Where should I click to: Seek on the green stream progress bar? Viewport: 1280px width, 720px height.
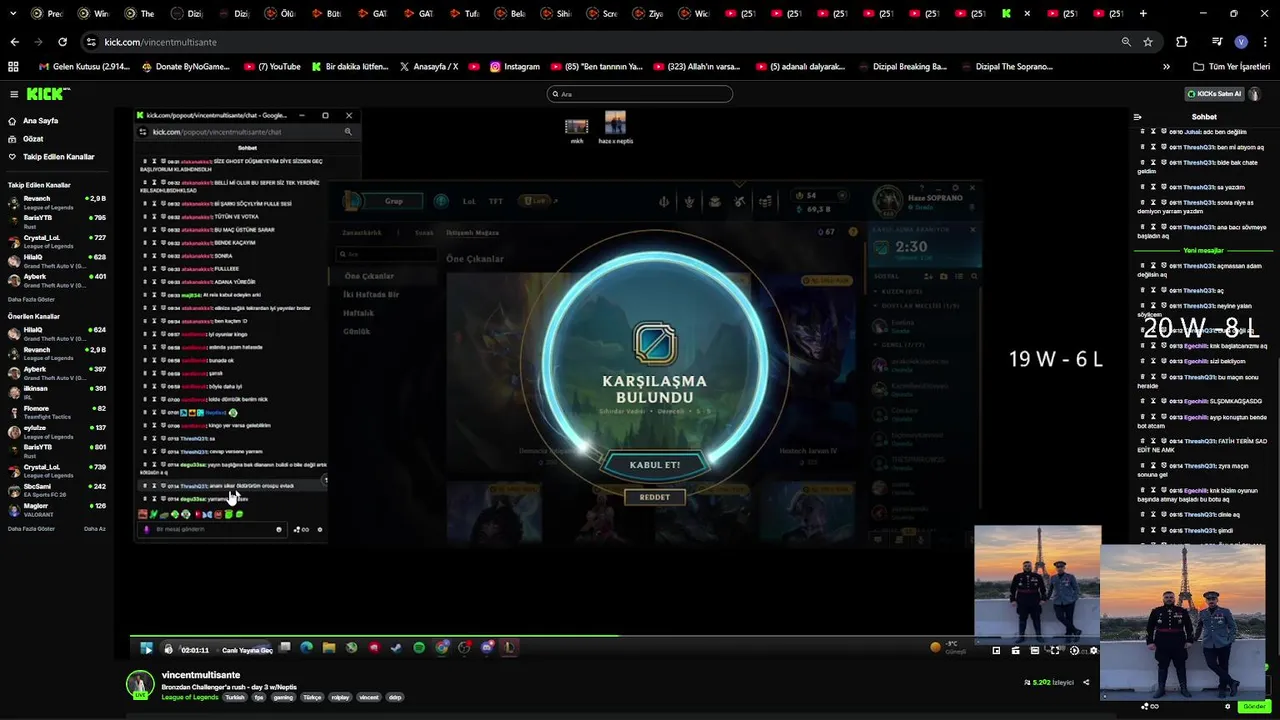[x=615, y=635]
